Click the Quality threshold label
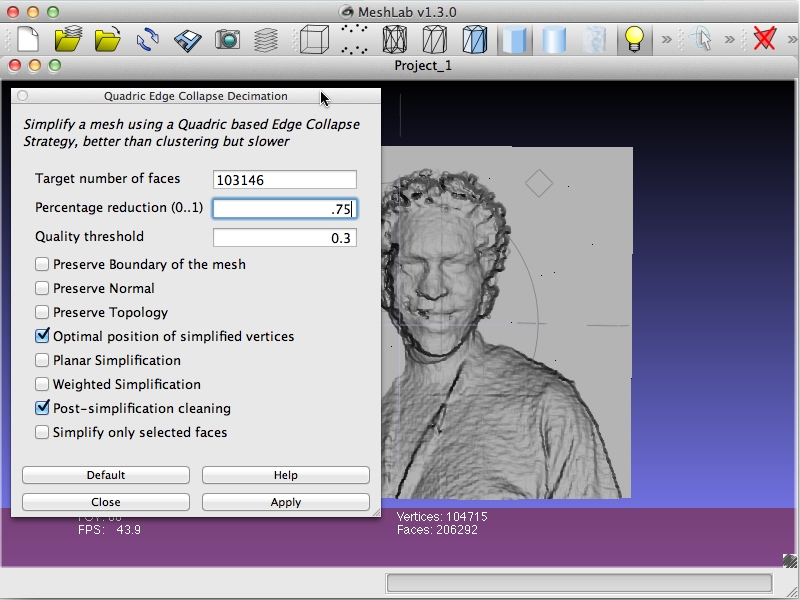The height and width of the screenshot is (600, 800). 89,236
